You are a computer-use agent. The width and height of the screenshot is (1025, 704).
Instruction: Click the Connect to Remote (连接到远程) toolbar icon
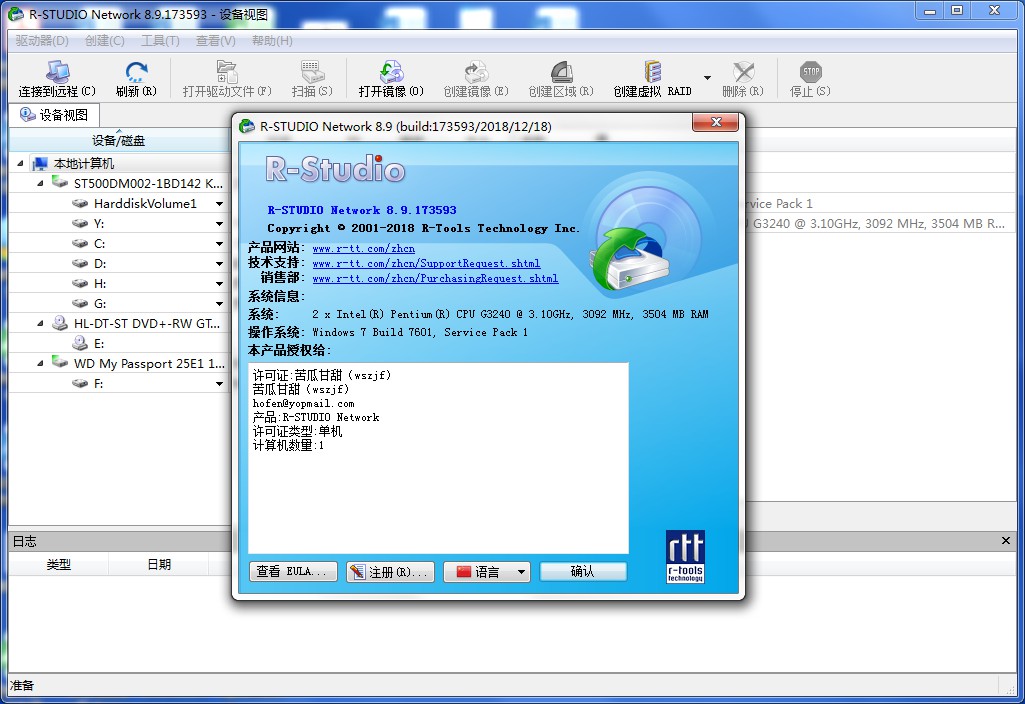coord(58,71)
